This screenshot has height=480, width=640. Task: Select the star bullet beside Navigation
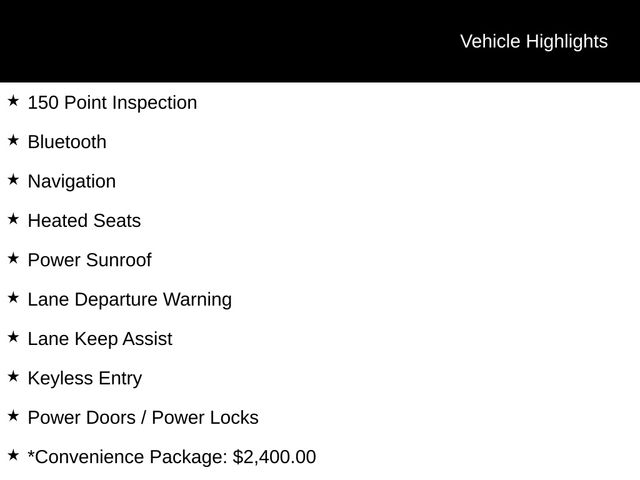[13, 180]
